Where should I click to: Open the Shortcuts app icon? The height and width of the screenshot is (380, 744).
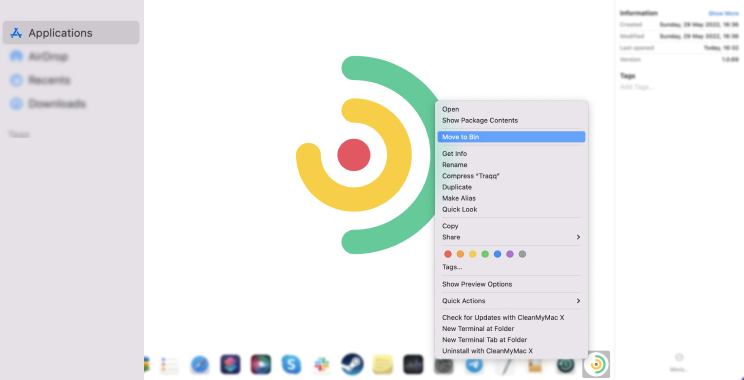pyautogui.click(x=230, y=365)
